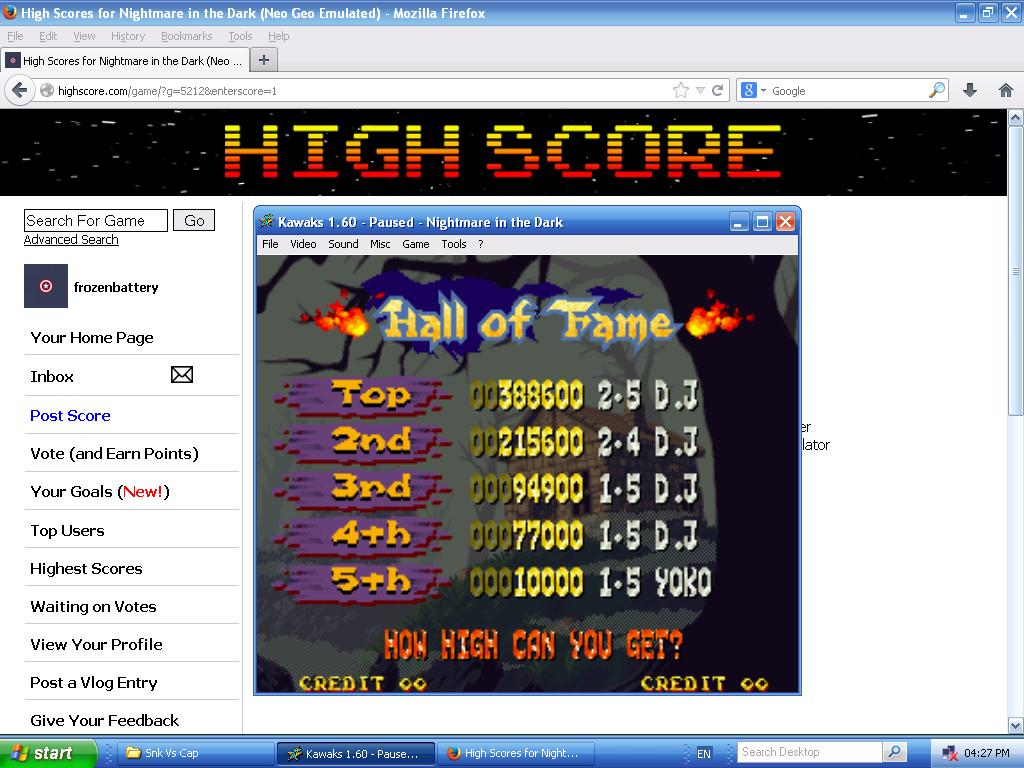Click the Kawaks window title icon
Image resolution: width=1024 pixels, height=768 pixels.
click(x=266, y=221)
